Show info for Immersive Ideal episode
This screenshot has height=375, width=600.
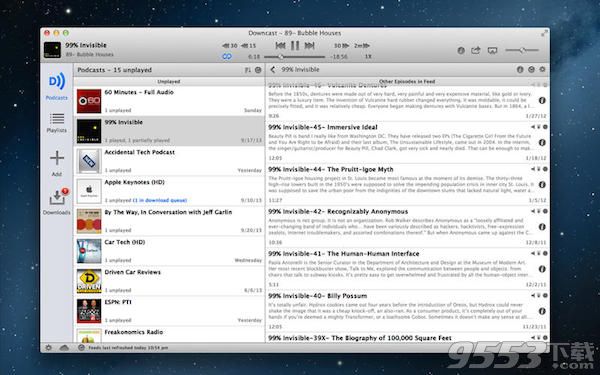click(x=542, y=143)
